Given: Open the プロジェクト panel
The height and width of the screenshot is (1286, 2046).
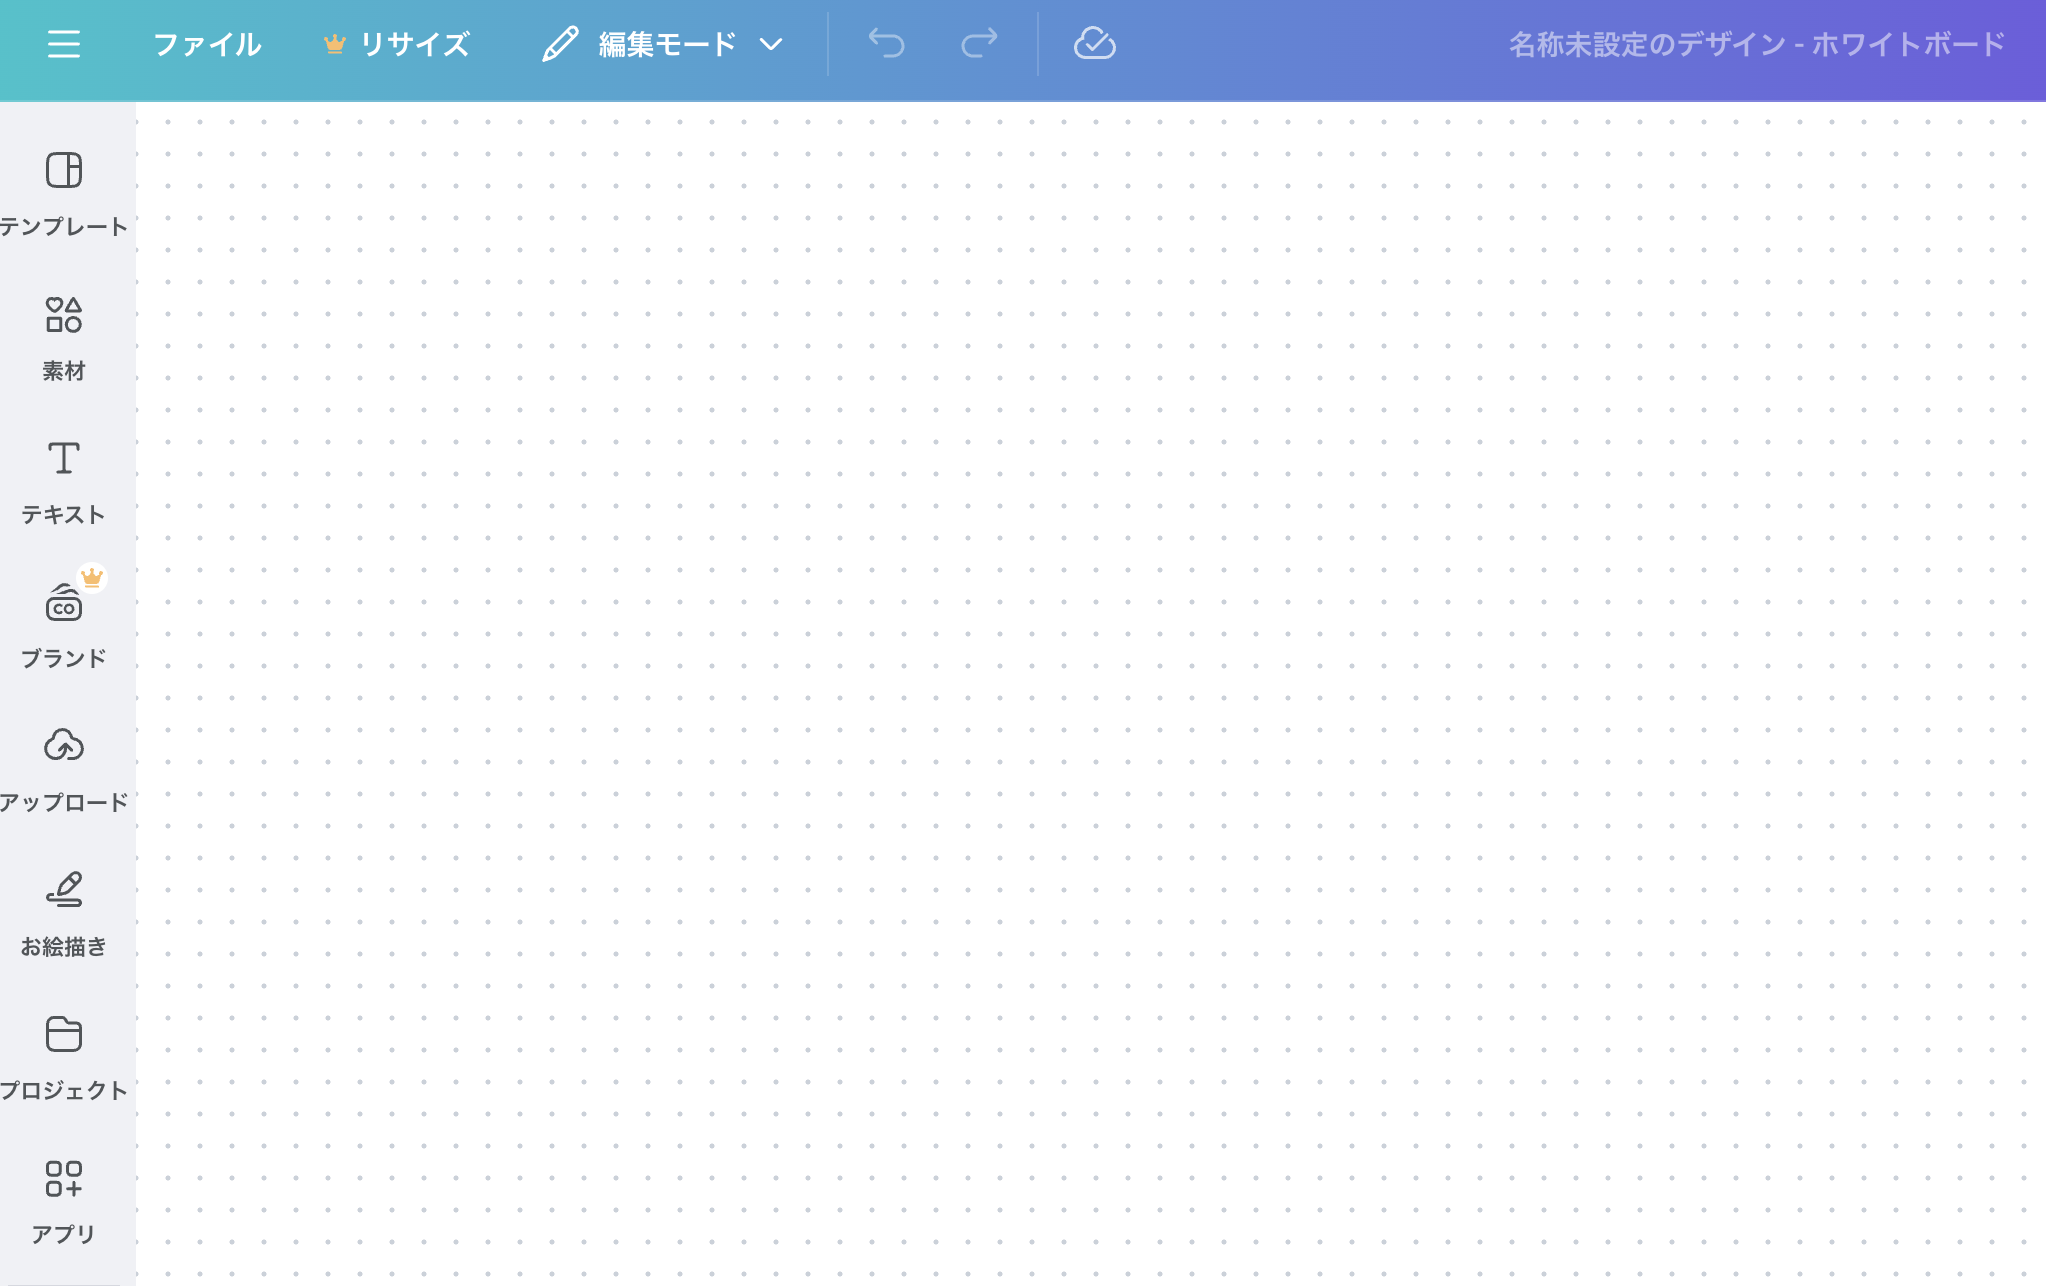Looking at the screenshot, I should coord(64,1058).
